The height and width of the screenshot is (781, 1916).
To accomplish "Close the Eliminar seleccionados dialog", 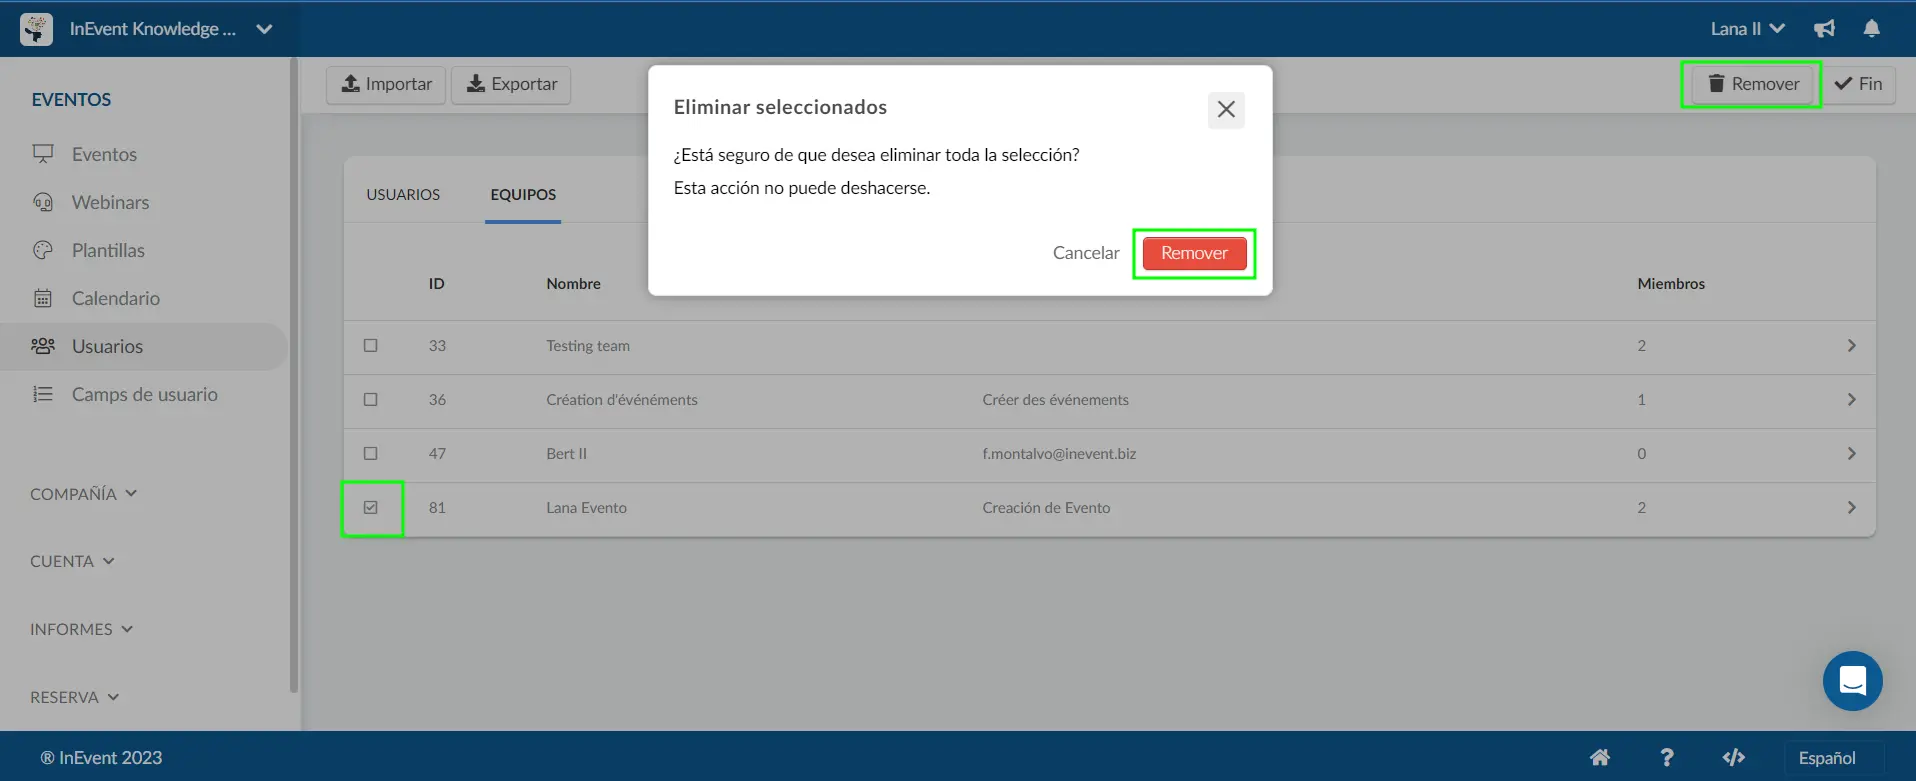I will click(x=1226, y=109).
